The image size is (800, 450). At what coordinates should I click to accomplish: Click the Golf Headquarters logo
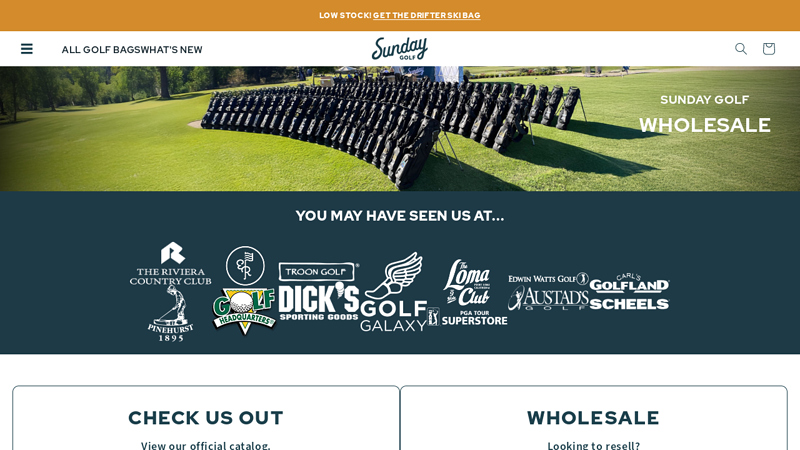pyautogui.click(x=244, y=311)
